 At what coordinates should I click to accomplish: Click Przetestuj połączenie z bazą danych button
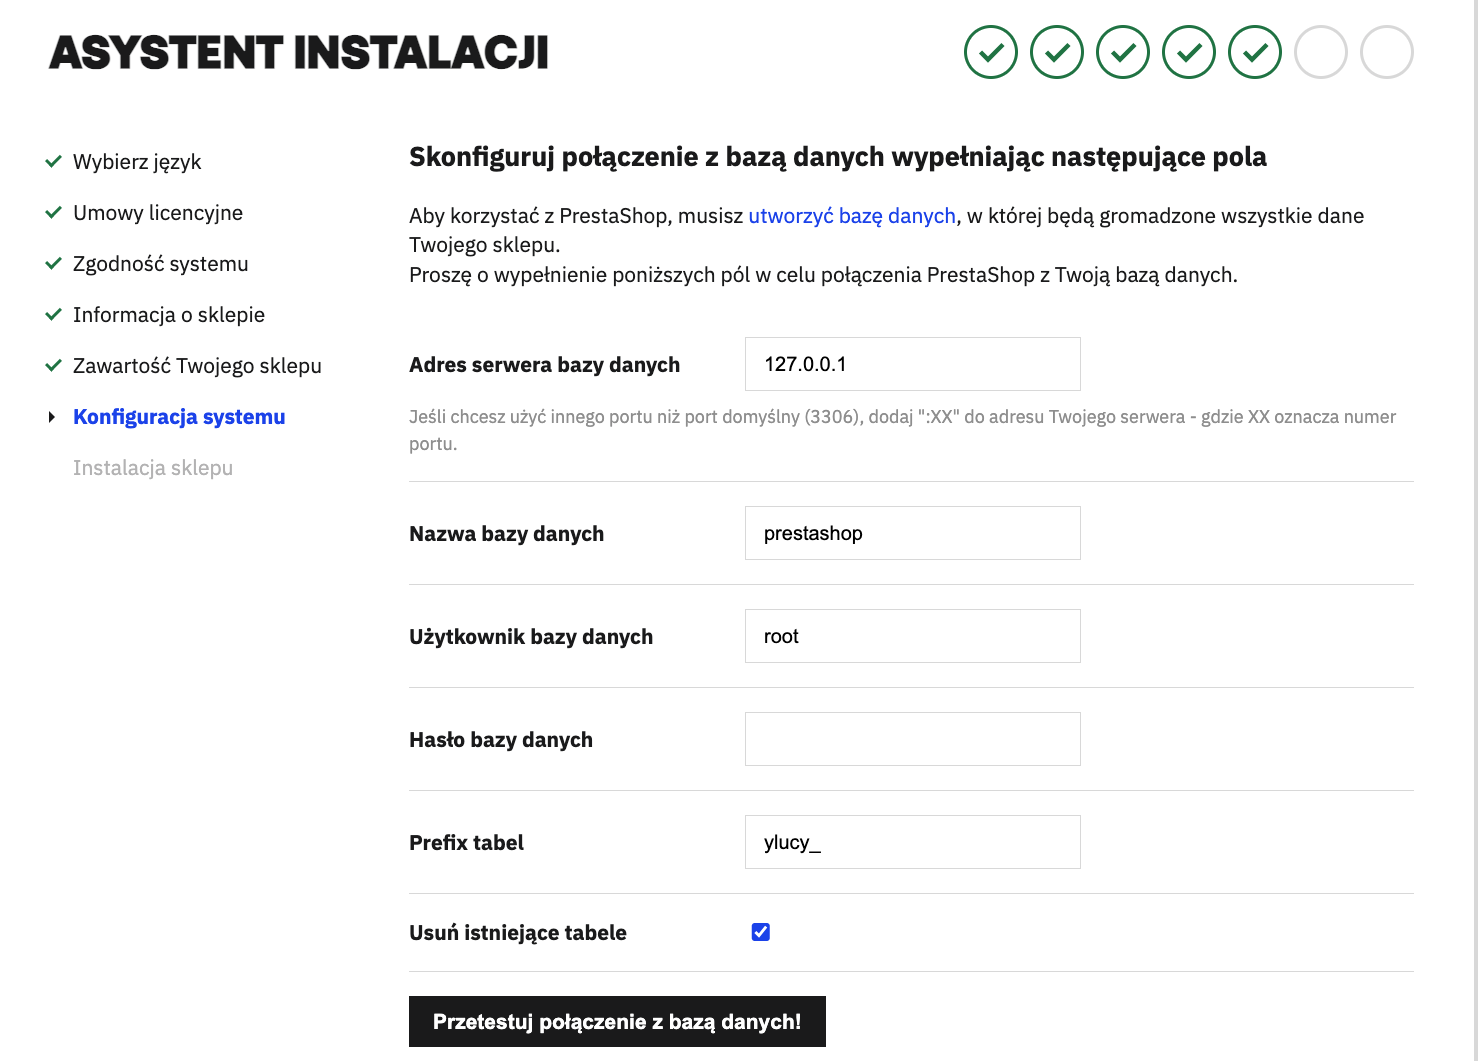click(x=617, y=1022)
